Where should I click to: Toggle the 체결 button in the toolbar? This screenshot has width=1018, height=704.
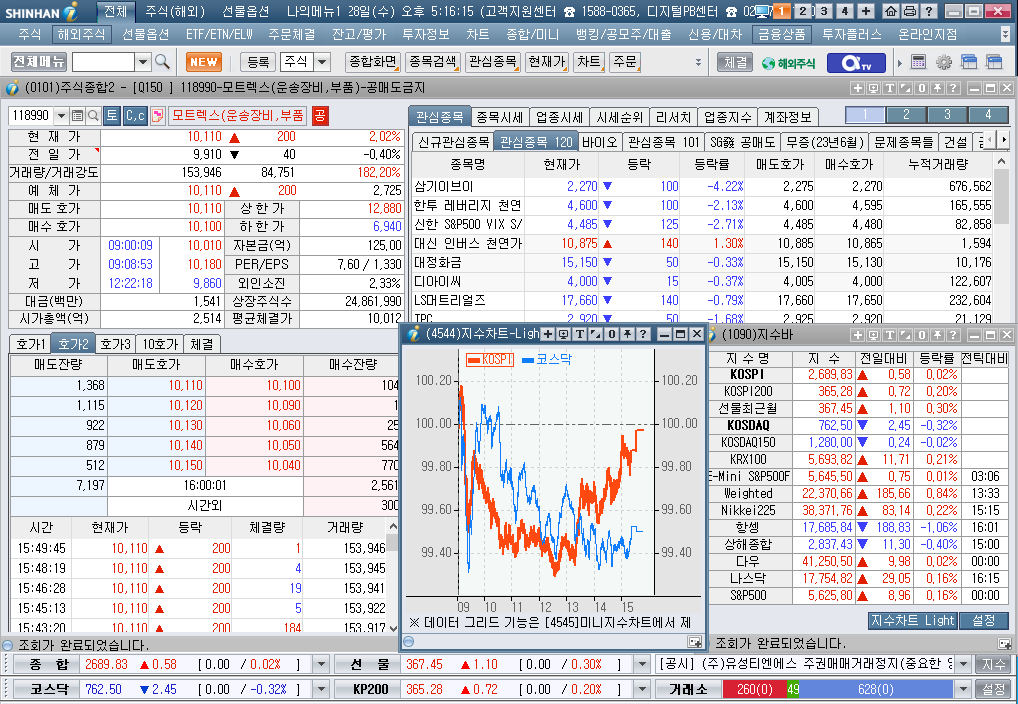click(x=735, y=62)
